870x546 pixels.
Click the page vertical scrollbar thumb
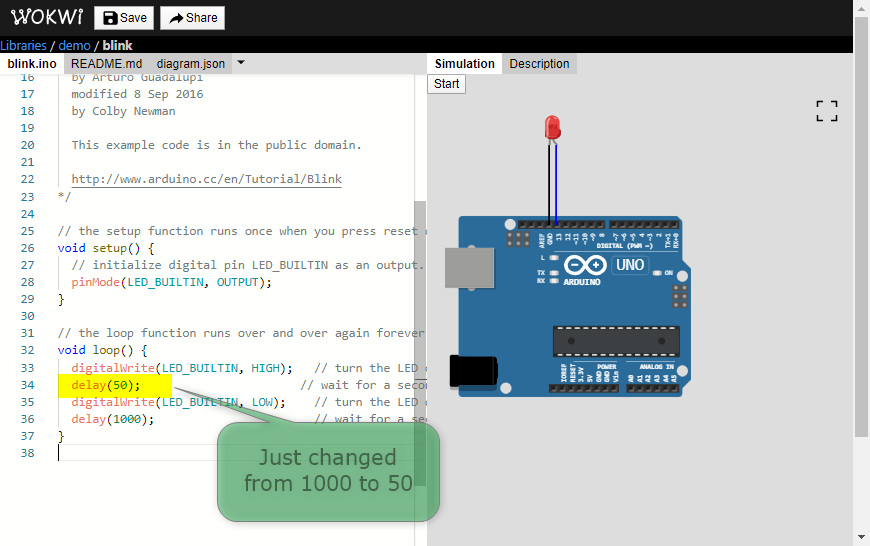point(861,228)
